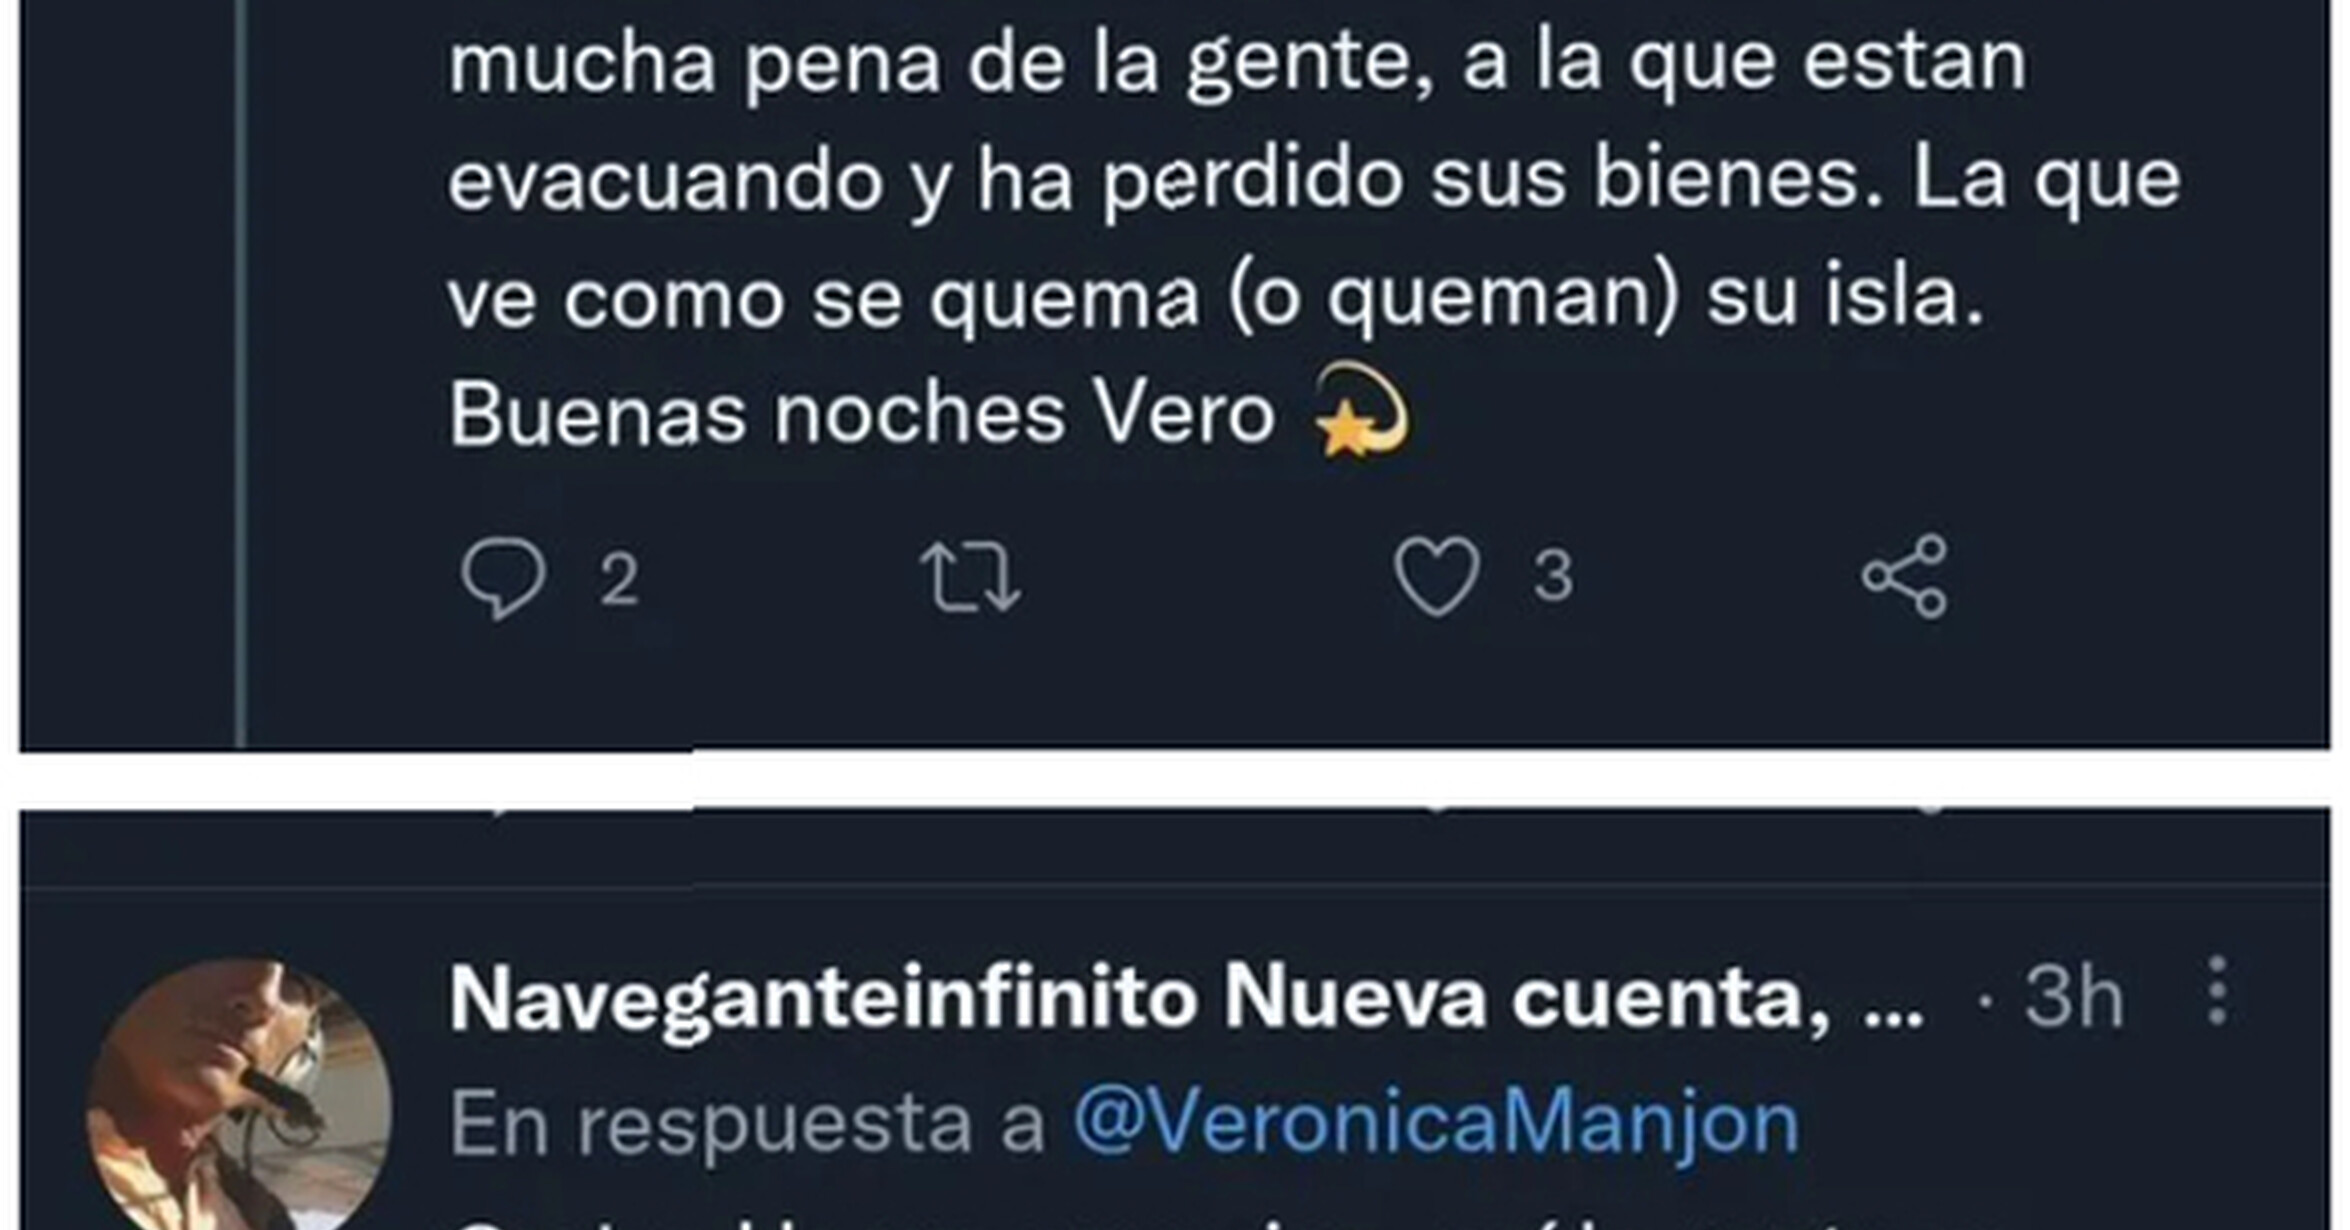Open the @VeronicaManjon mention link
Viewport: 2350px width, 1230px height.
pos(1436,1124)
